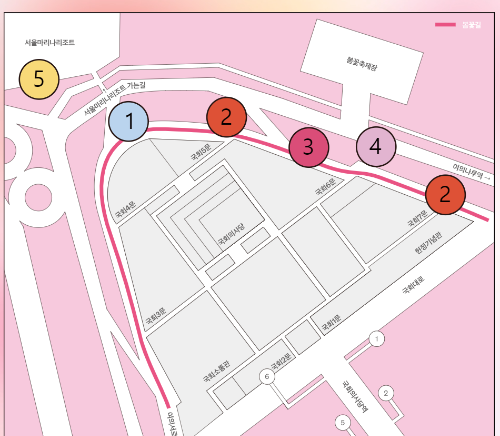Click the 국회대로 road label
The width and height of the screenshot is (500, 436).
(x=413, y=285)
